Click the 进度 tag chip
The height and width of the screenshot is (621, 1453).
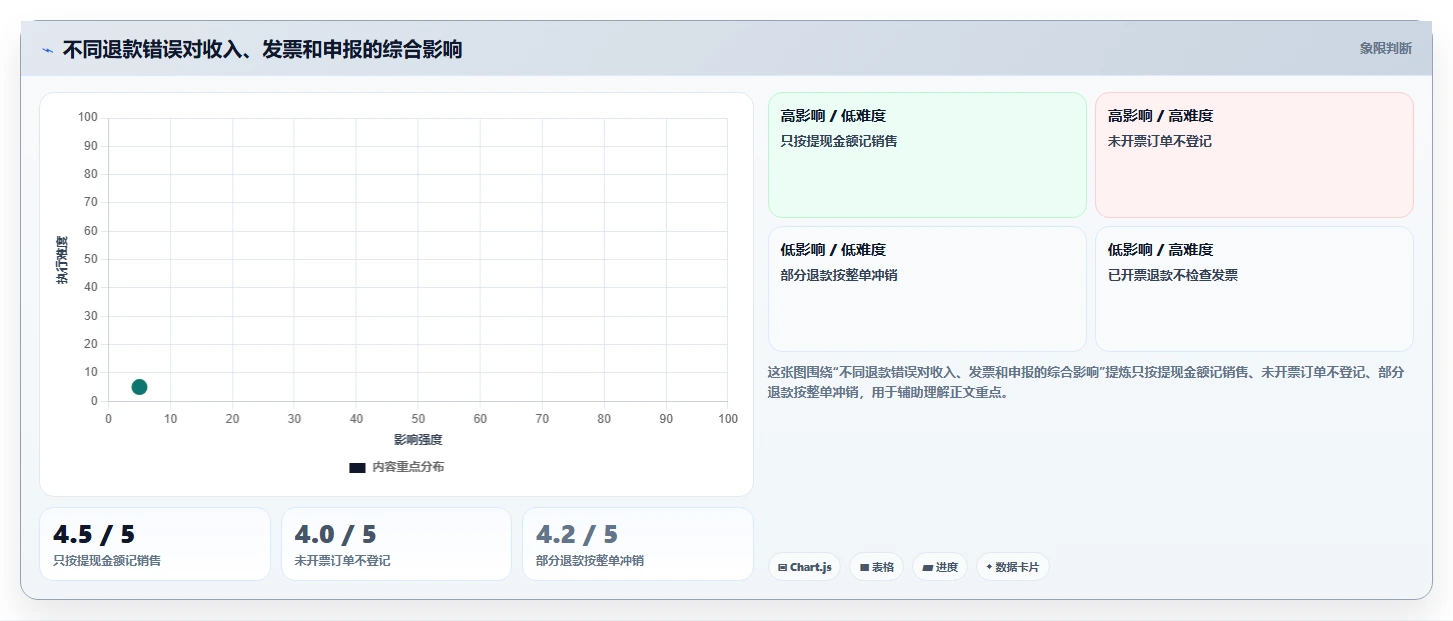(x=940, y=567)
